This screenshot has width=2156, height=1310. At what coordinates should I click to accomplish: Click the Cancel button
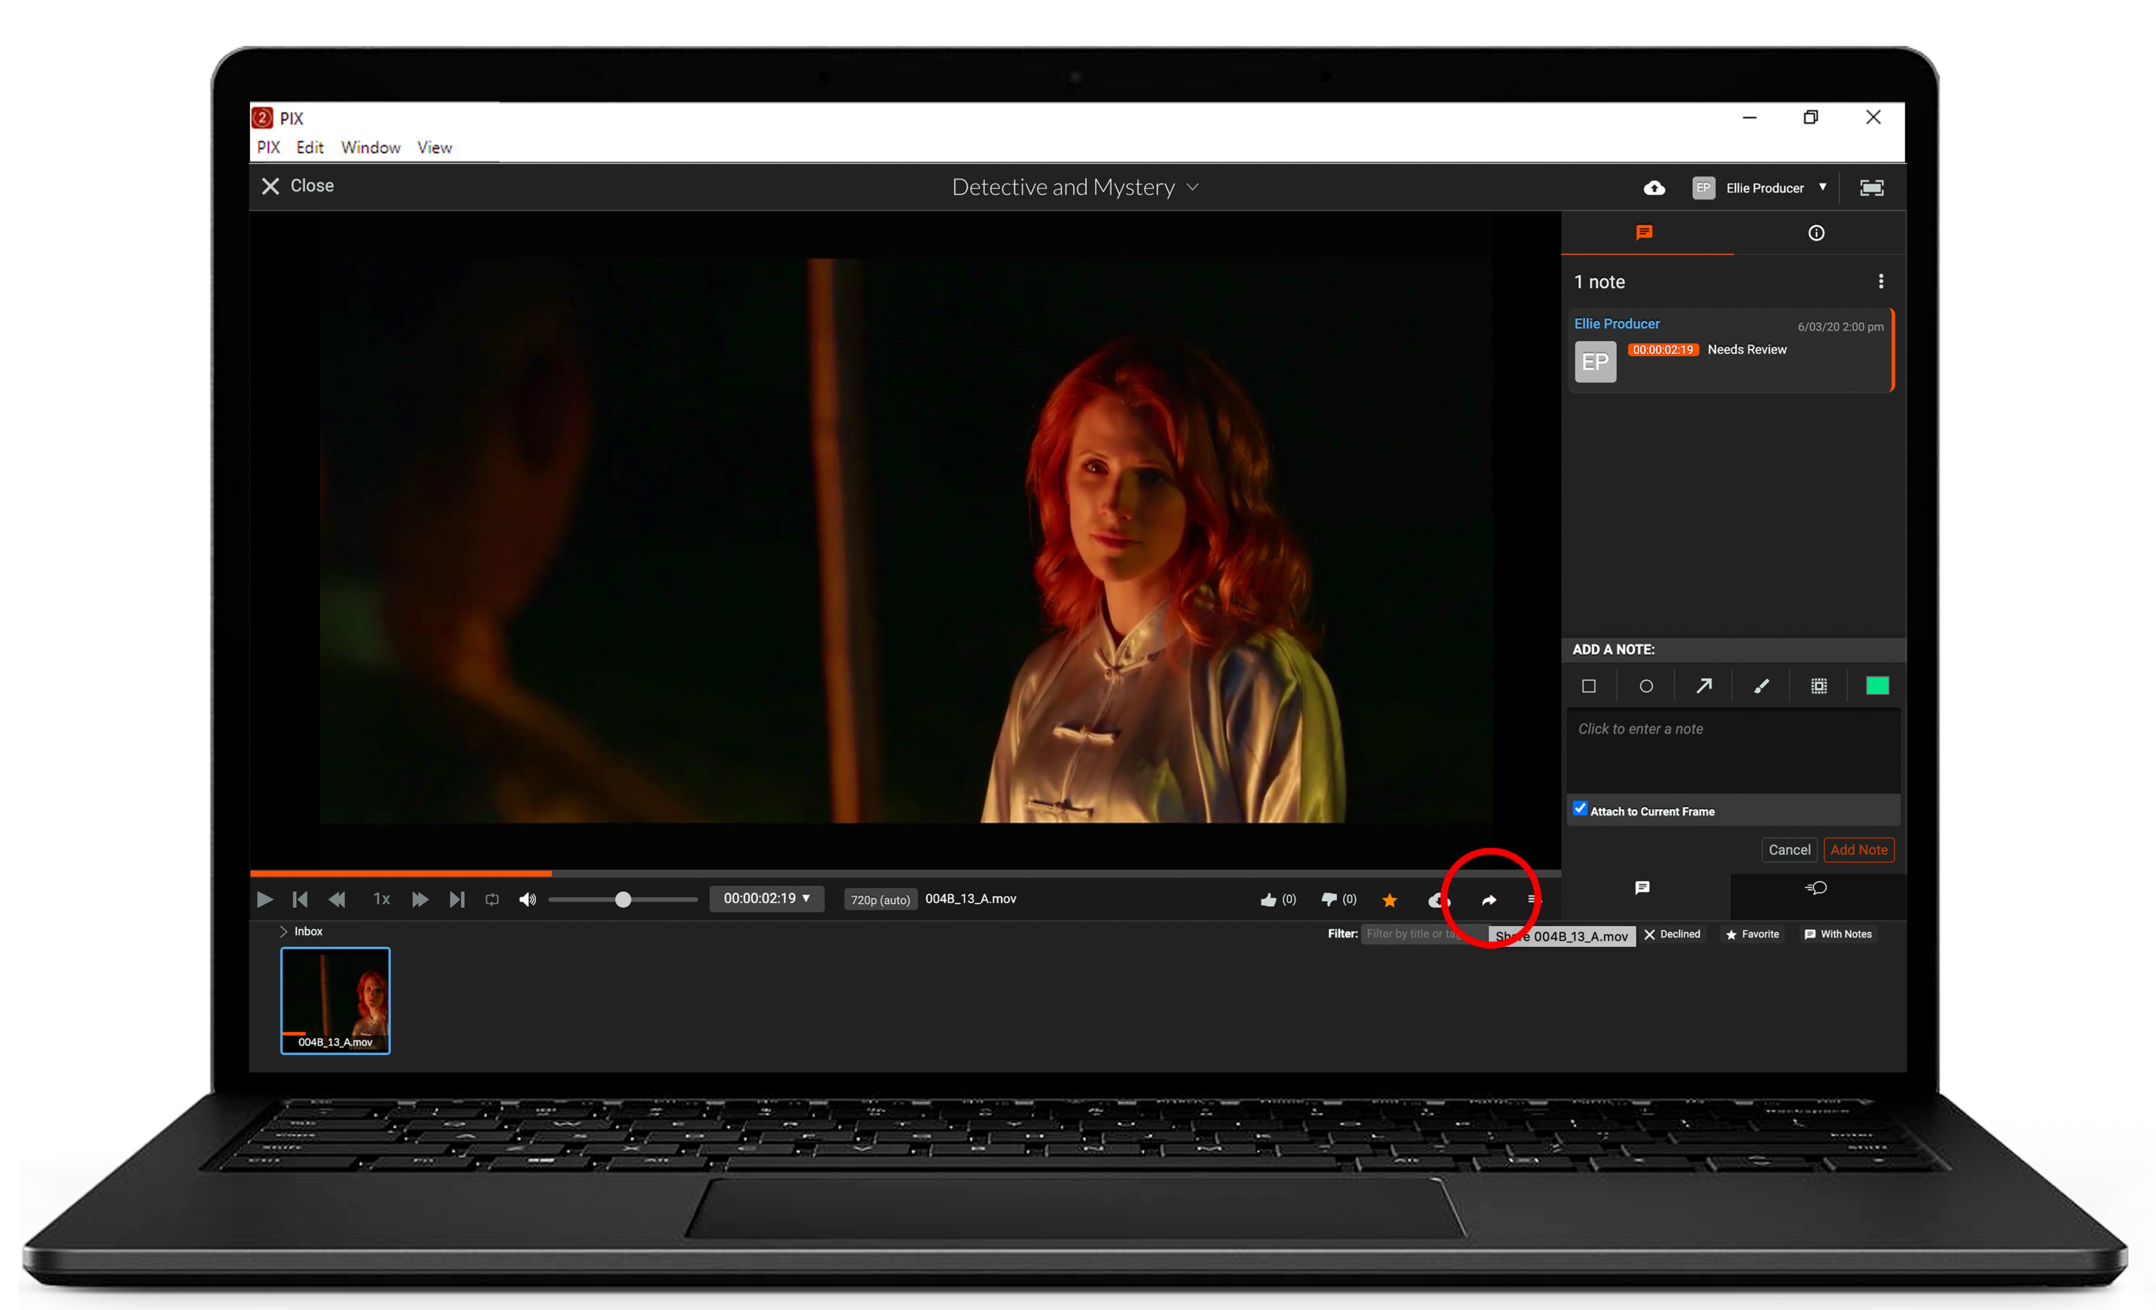click(1788, 850)
